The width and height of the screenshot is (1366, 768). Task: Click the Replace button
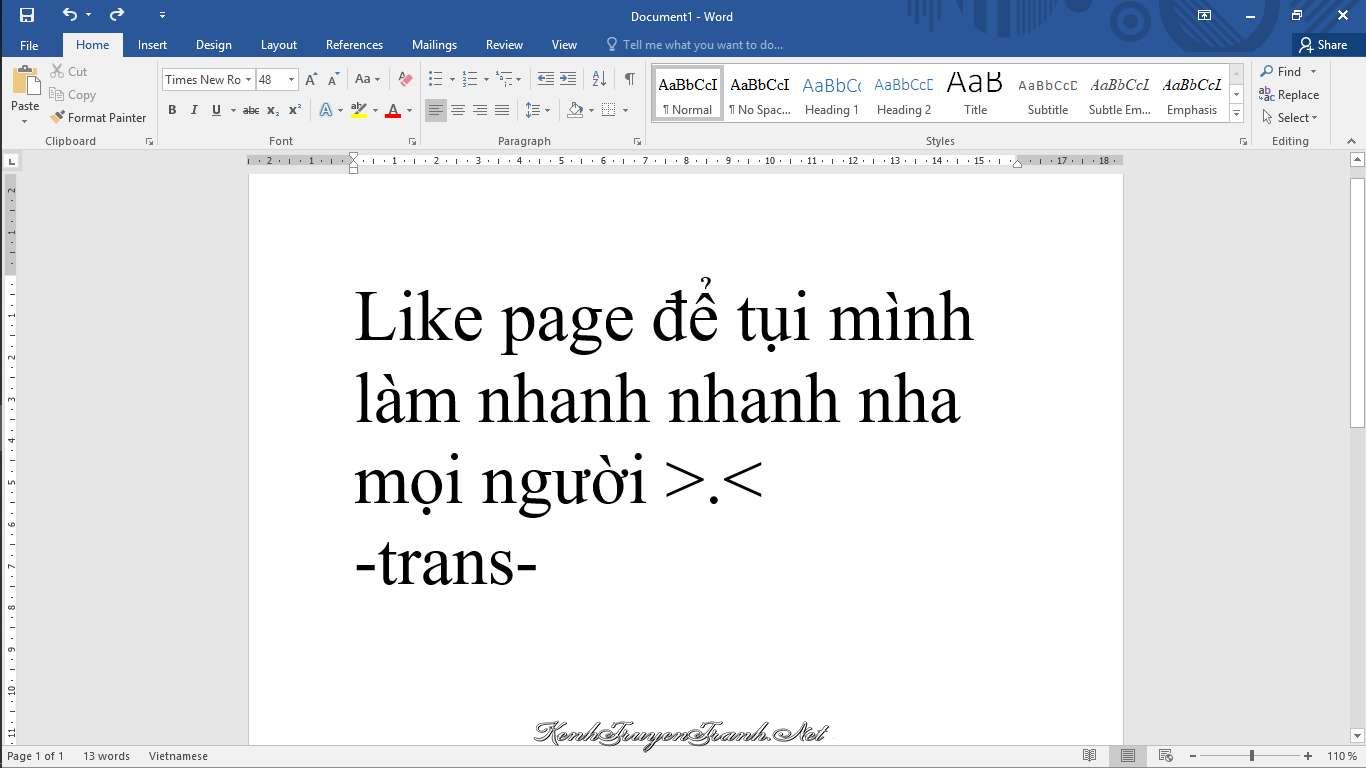pyautogui.click(x=1290, y=95)
